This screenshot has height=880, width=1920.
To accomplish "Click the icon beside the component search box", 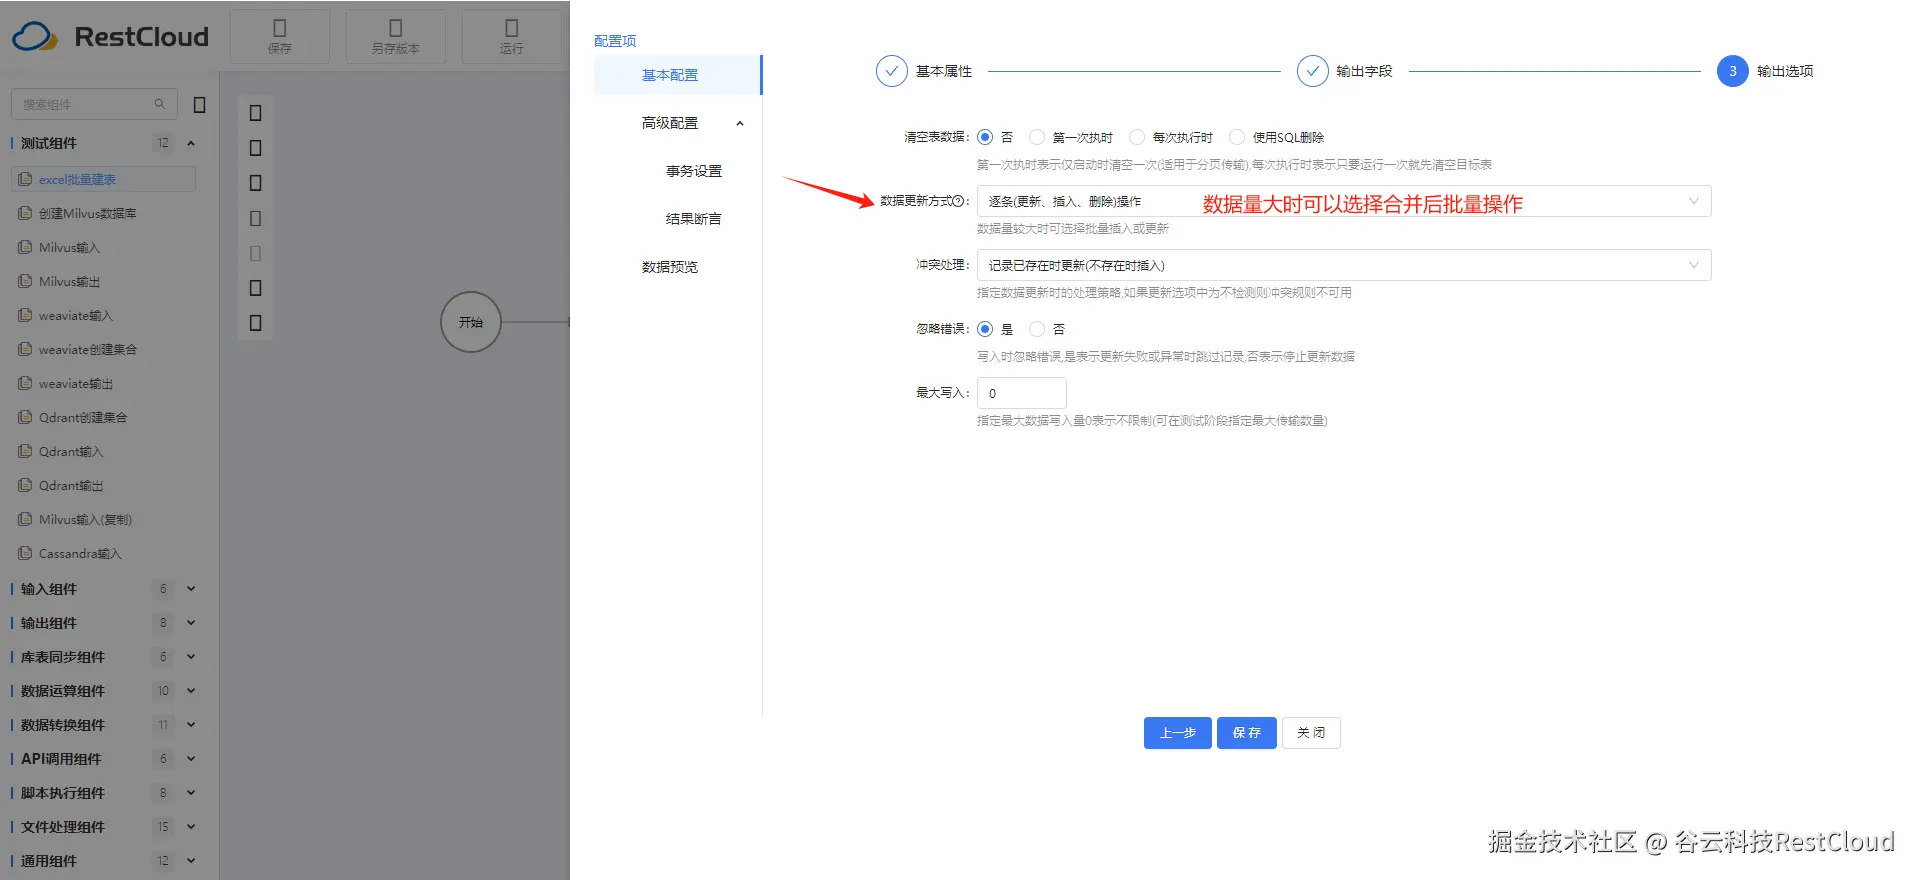I will [x=199, y=104].
